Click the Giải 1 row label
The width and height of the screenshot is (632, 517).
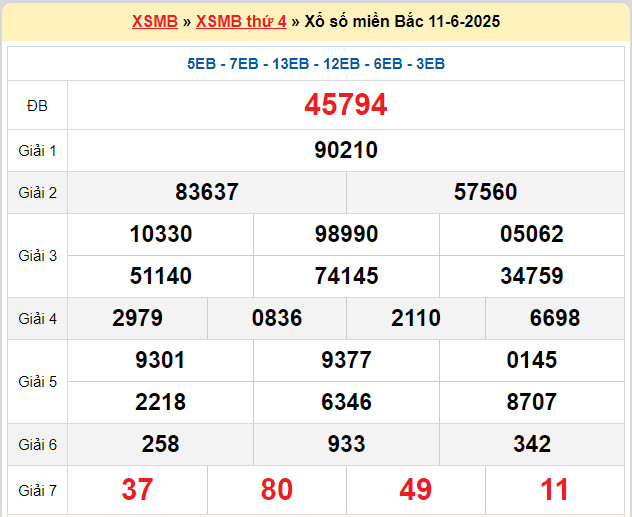37,151
